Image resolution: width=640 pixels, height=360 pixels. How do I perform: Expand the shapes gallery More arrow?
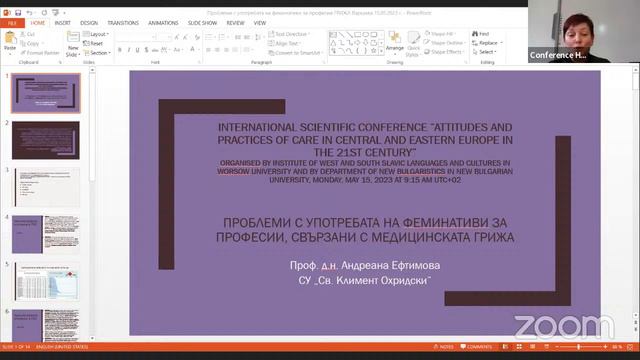point(381,51)
